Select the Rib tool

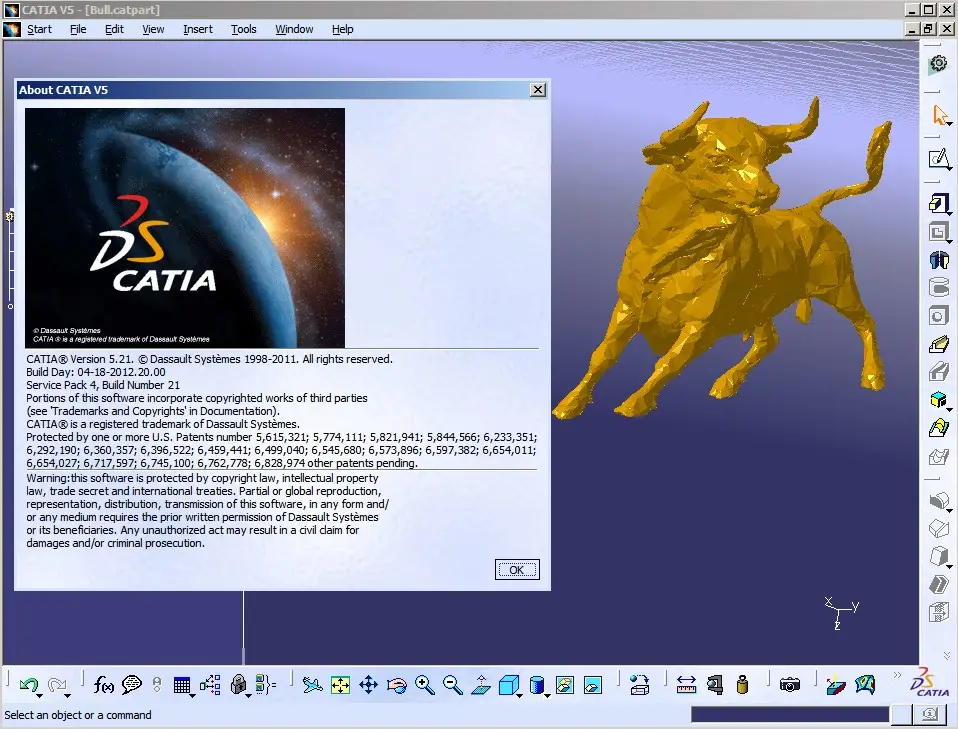click(939, 345)
